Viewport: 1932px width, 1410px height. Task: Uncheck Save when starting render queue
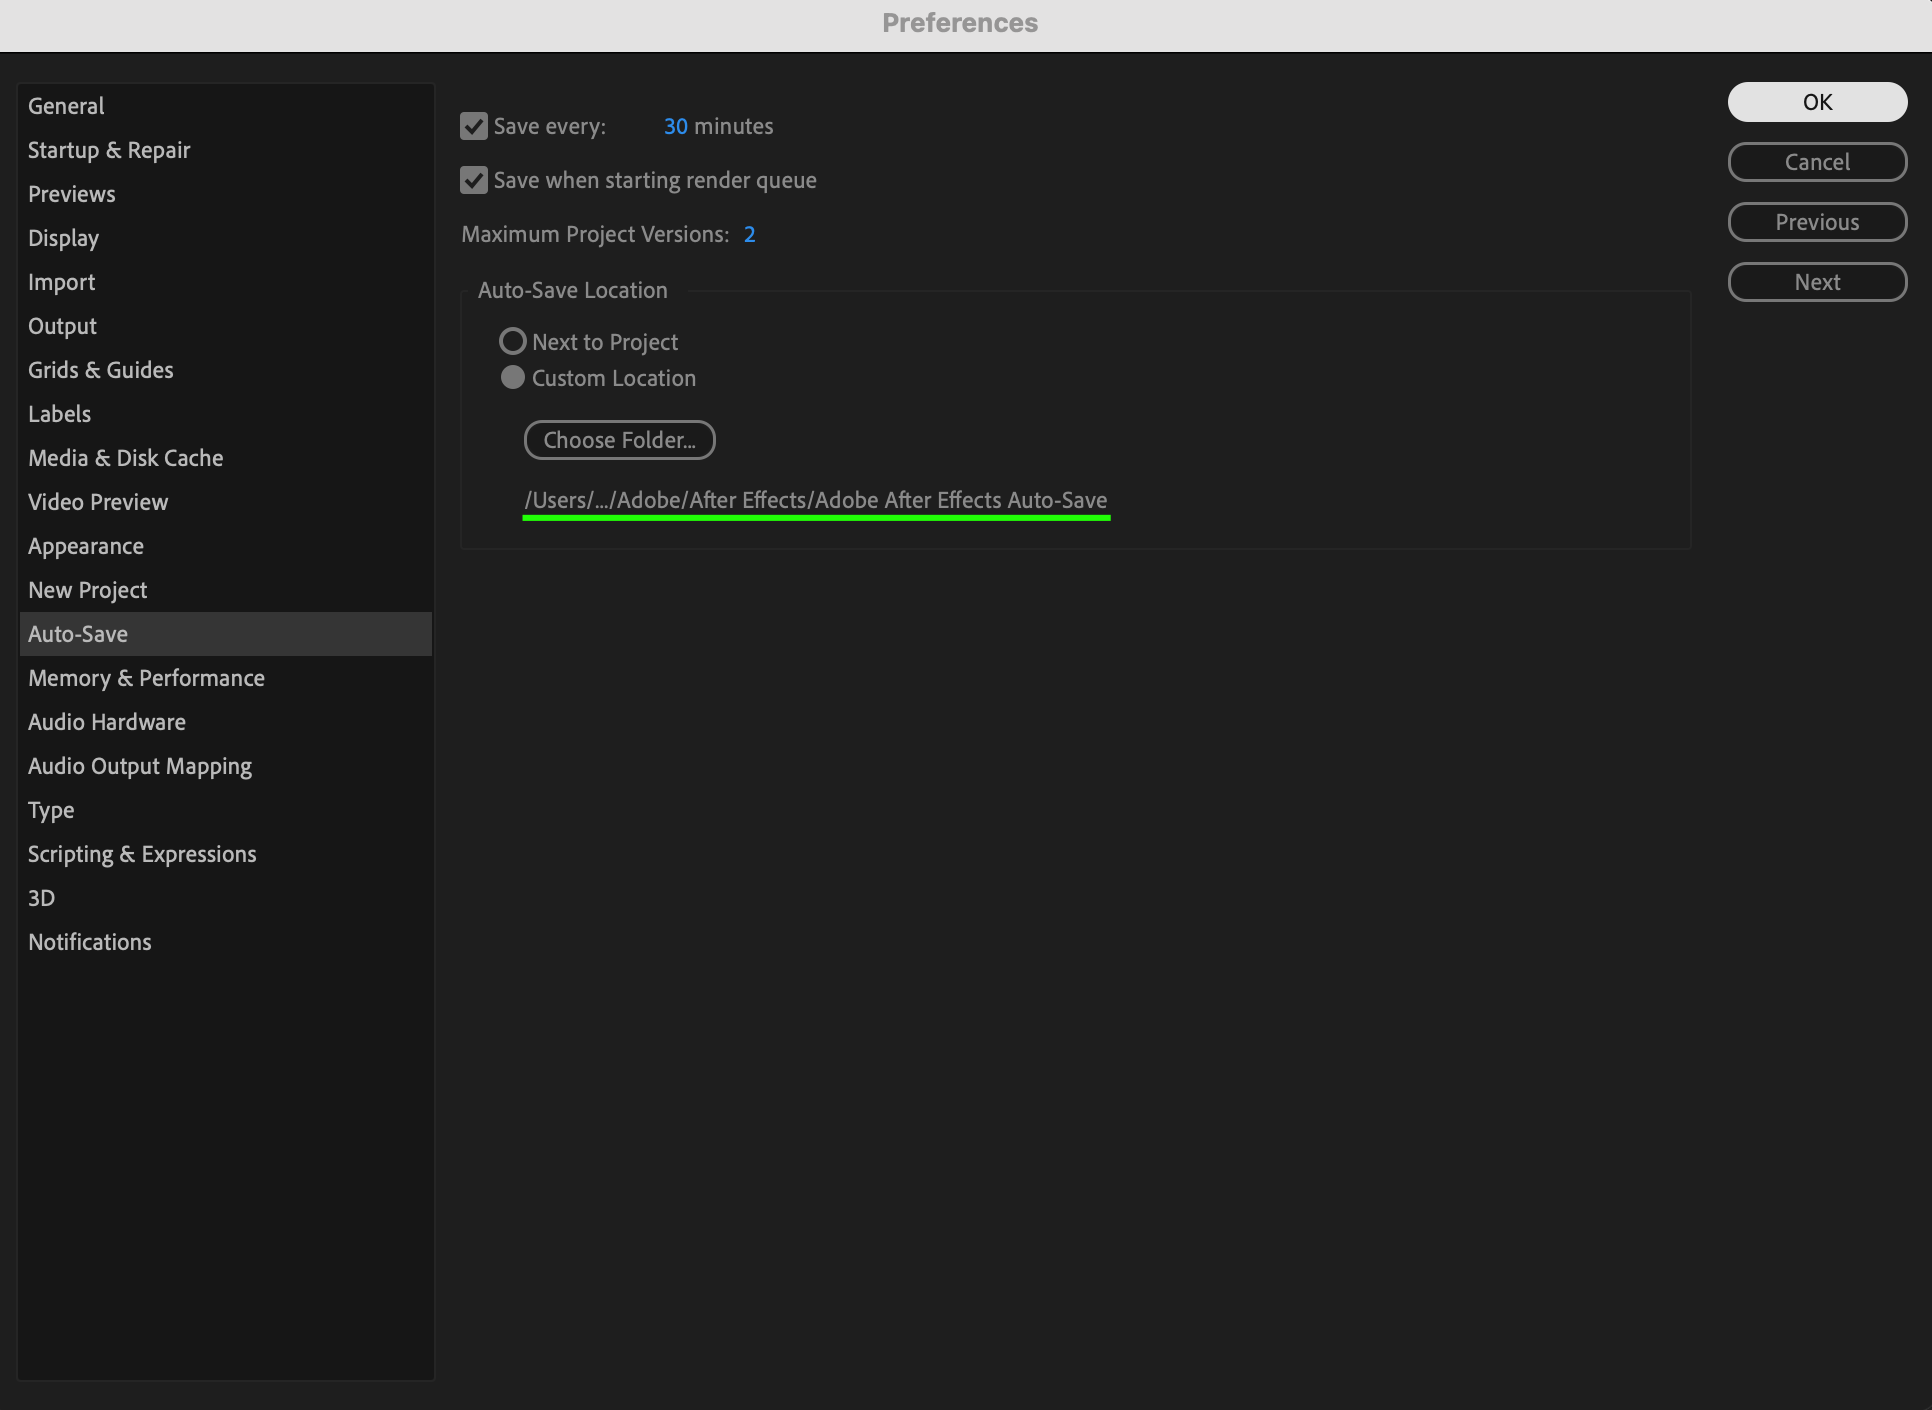coord(474,180)
